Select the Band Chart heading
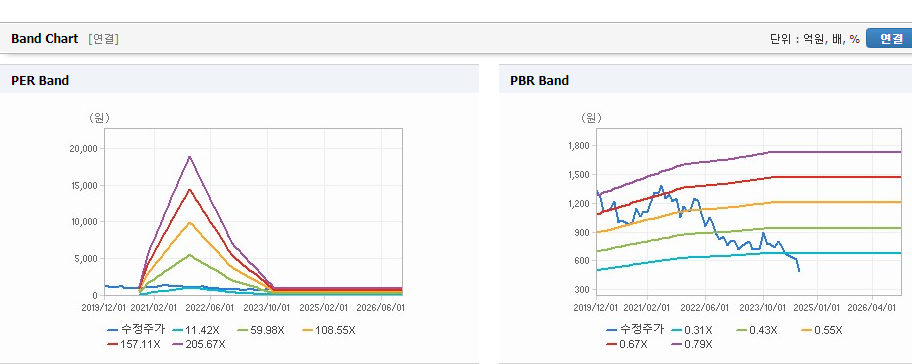The height and width of the screenshot is (364, 912). coord(44,39)
